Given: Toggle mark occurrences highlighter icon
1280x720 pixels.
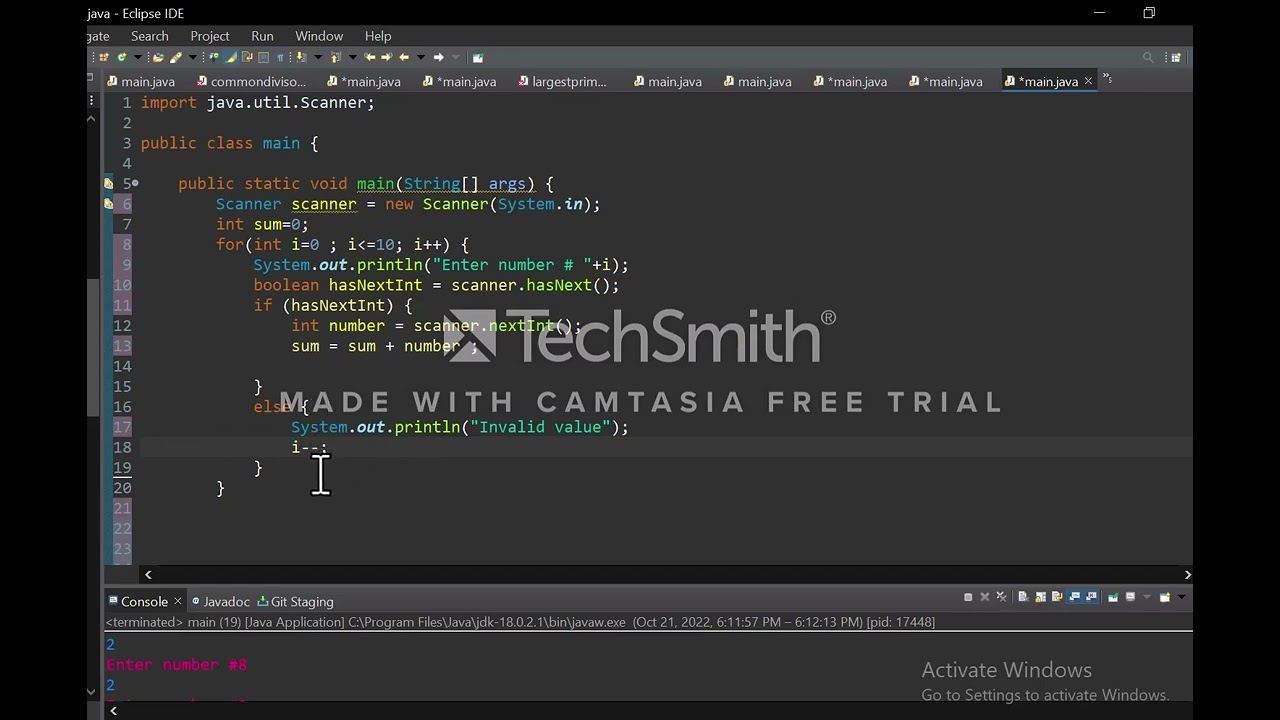Looking at the screenshot, I should pos(231,57).
